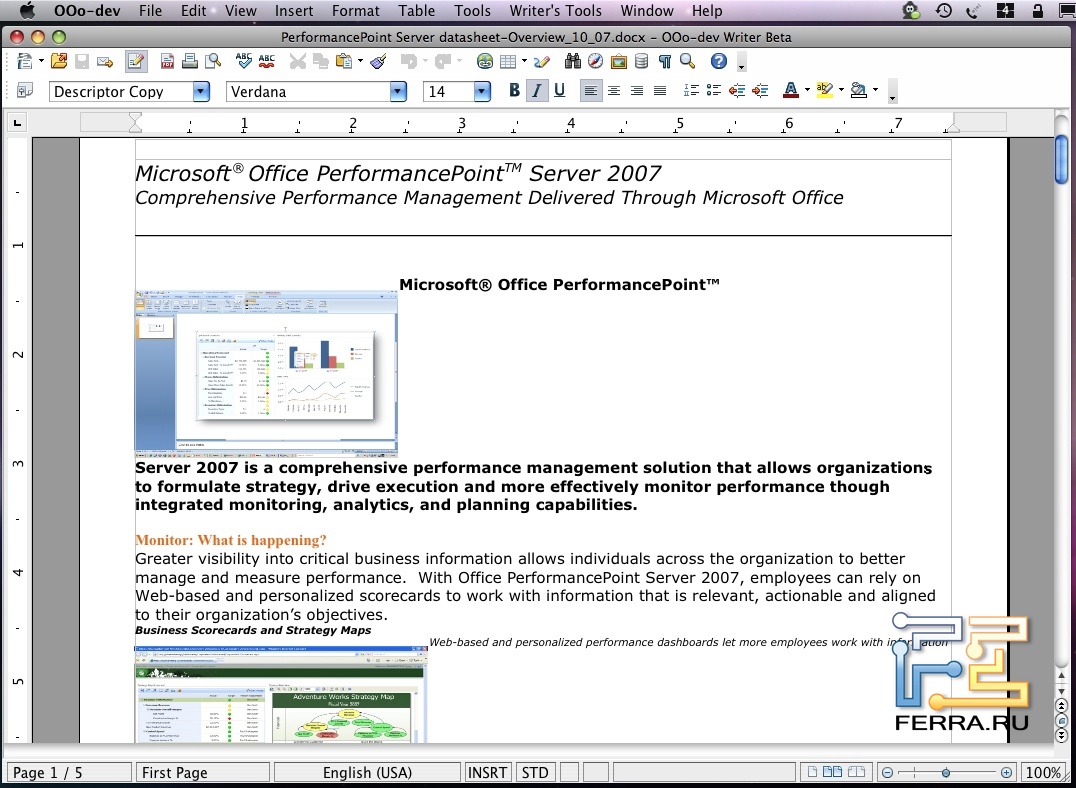Align text right

pyautogui.click(x=637, y=91)
